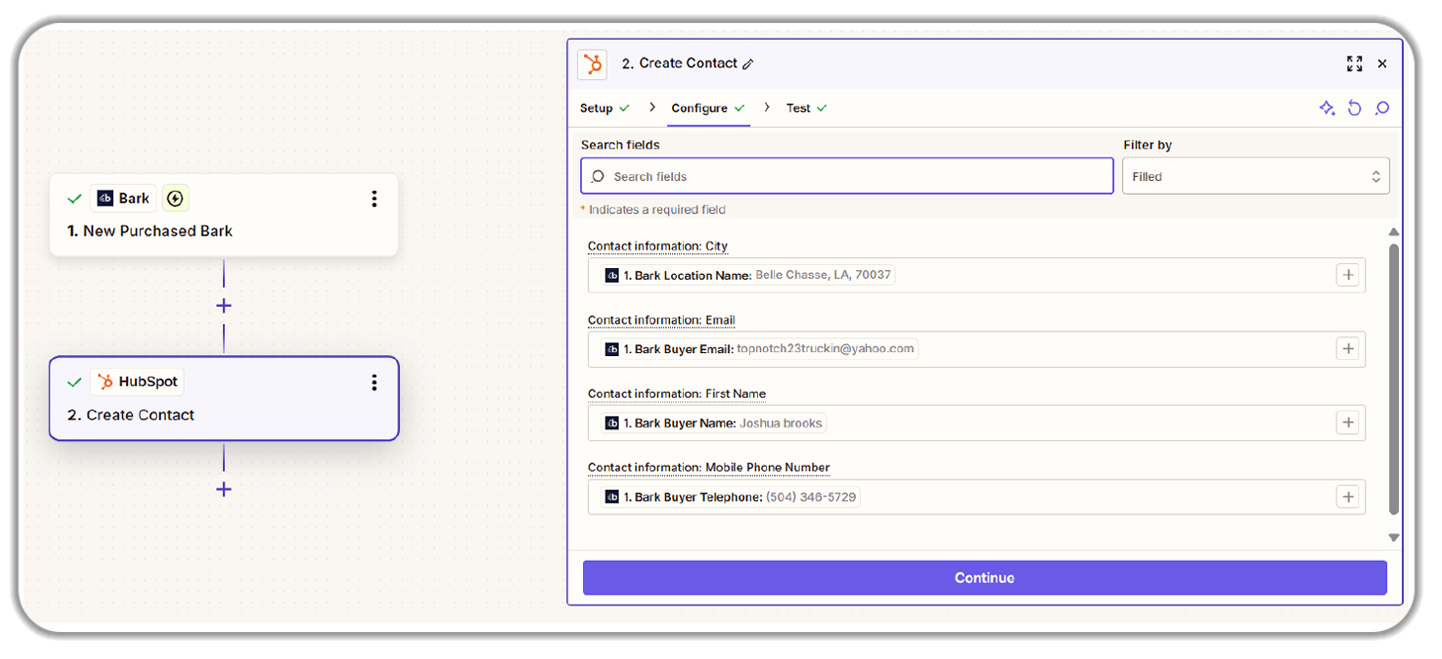The image size is (1442, 659).
Task: Click the lightning bolt instant trigger icon
Action: tap(175, 198)
